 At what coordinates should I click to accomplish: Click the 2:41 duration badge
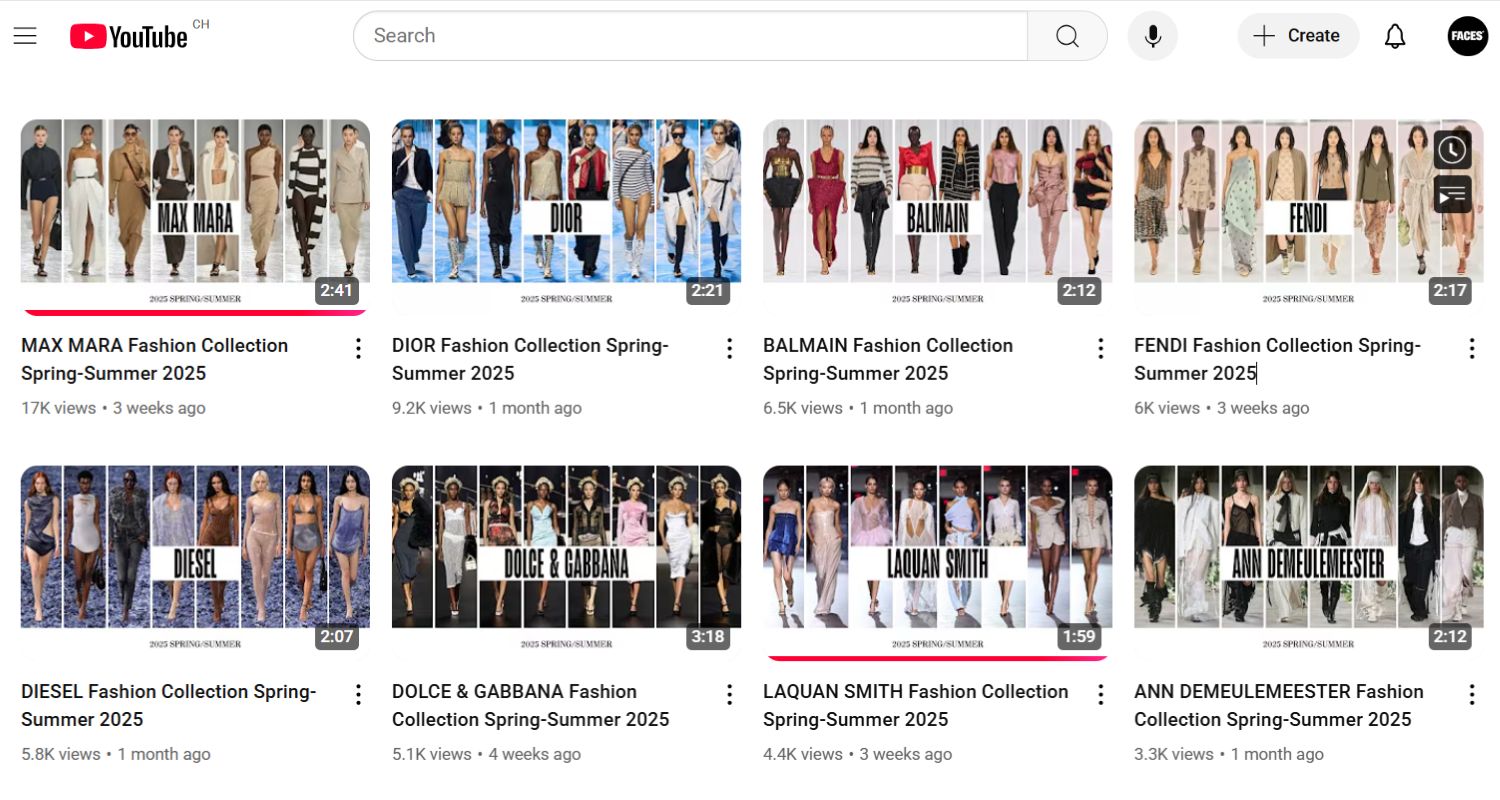(x=337, y=291)
